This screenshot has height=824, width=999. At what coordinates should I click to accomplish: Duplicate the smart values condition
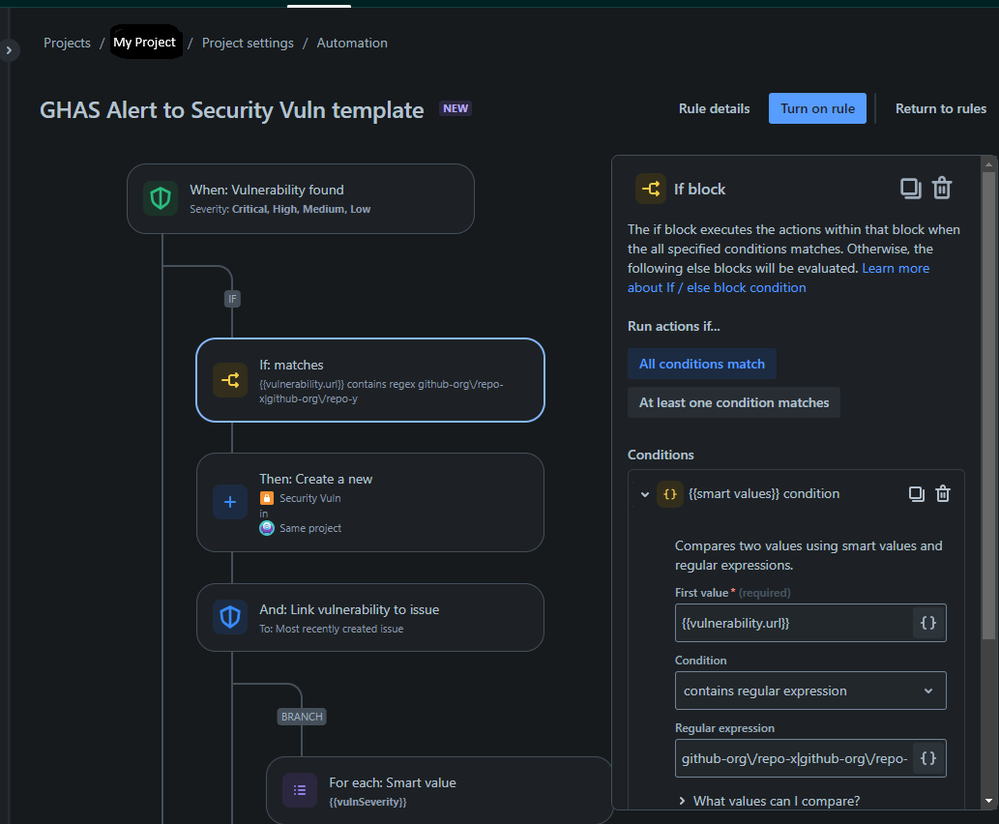point(916,493)
